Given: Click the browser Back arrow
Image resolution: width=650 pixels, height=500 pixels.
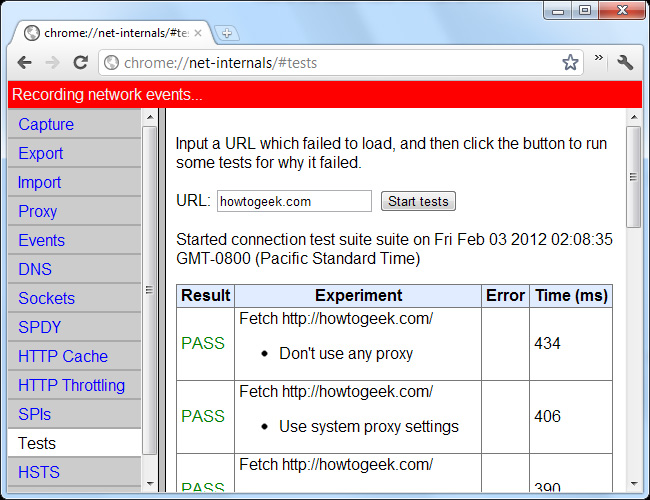Looking at the screenshot, I should (x=25, y=63).
